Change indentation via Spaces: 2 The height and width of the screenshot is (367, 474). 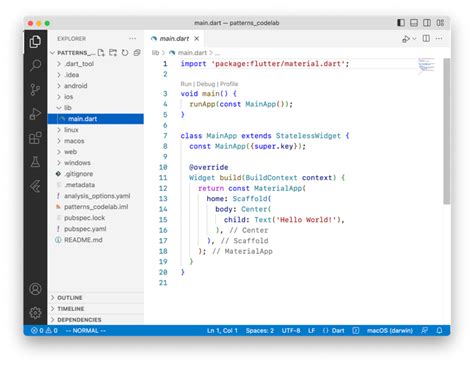[260, 330]
